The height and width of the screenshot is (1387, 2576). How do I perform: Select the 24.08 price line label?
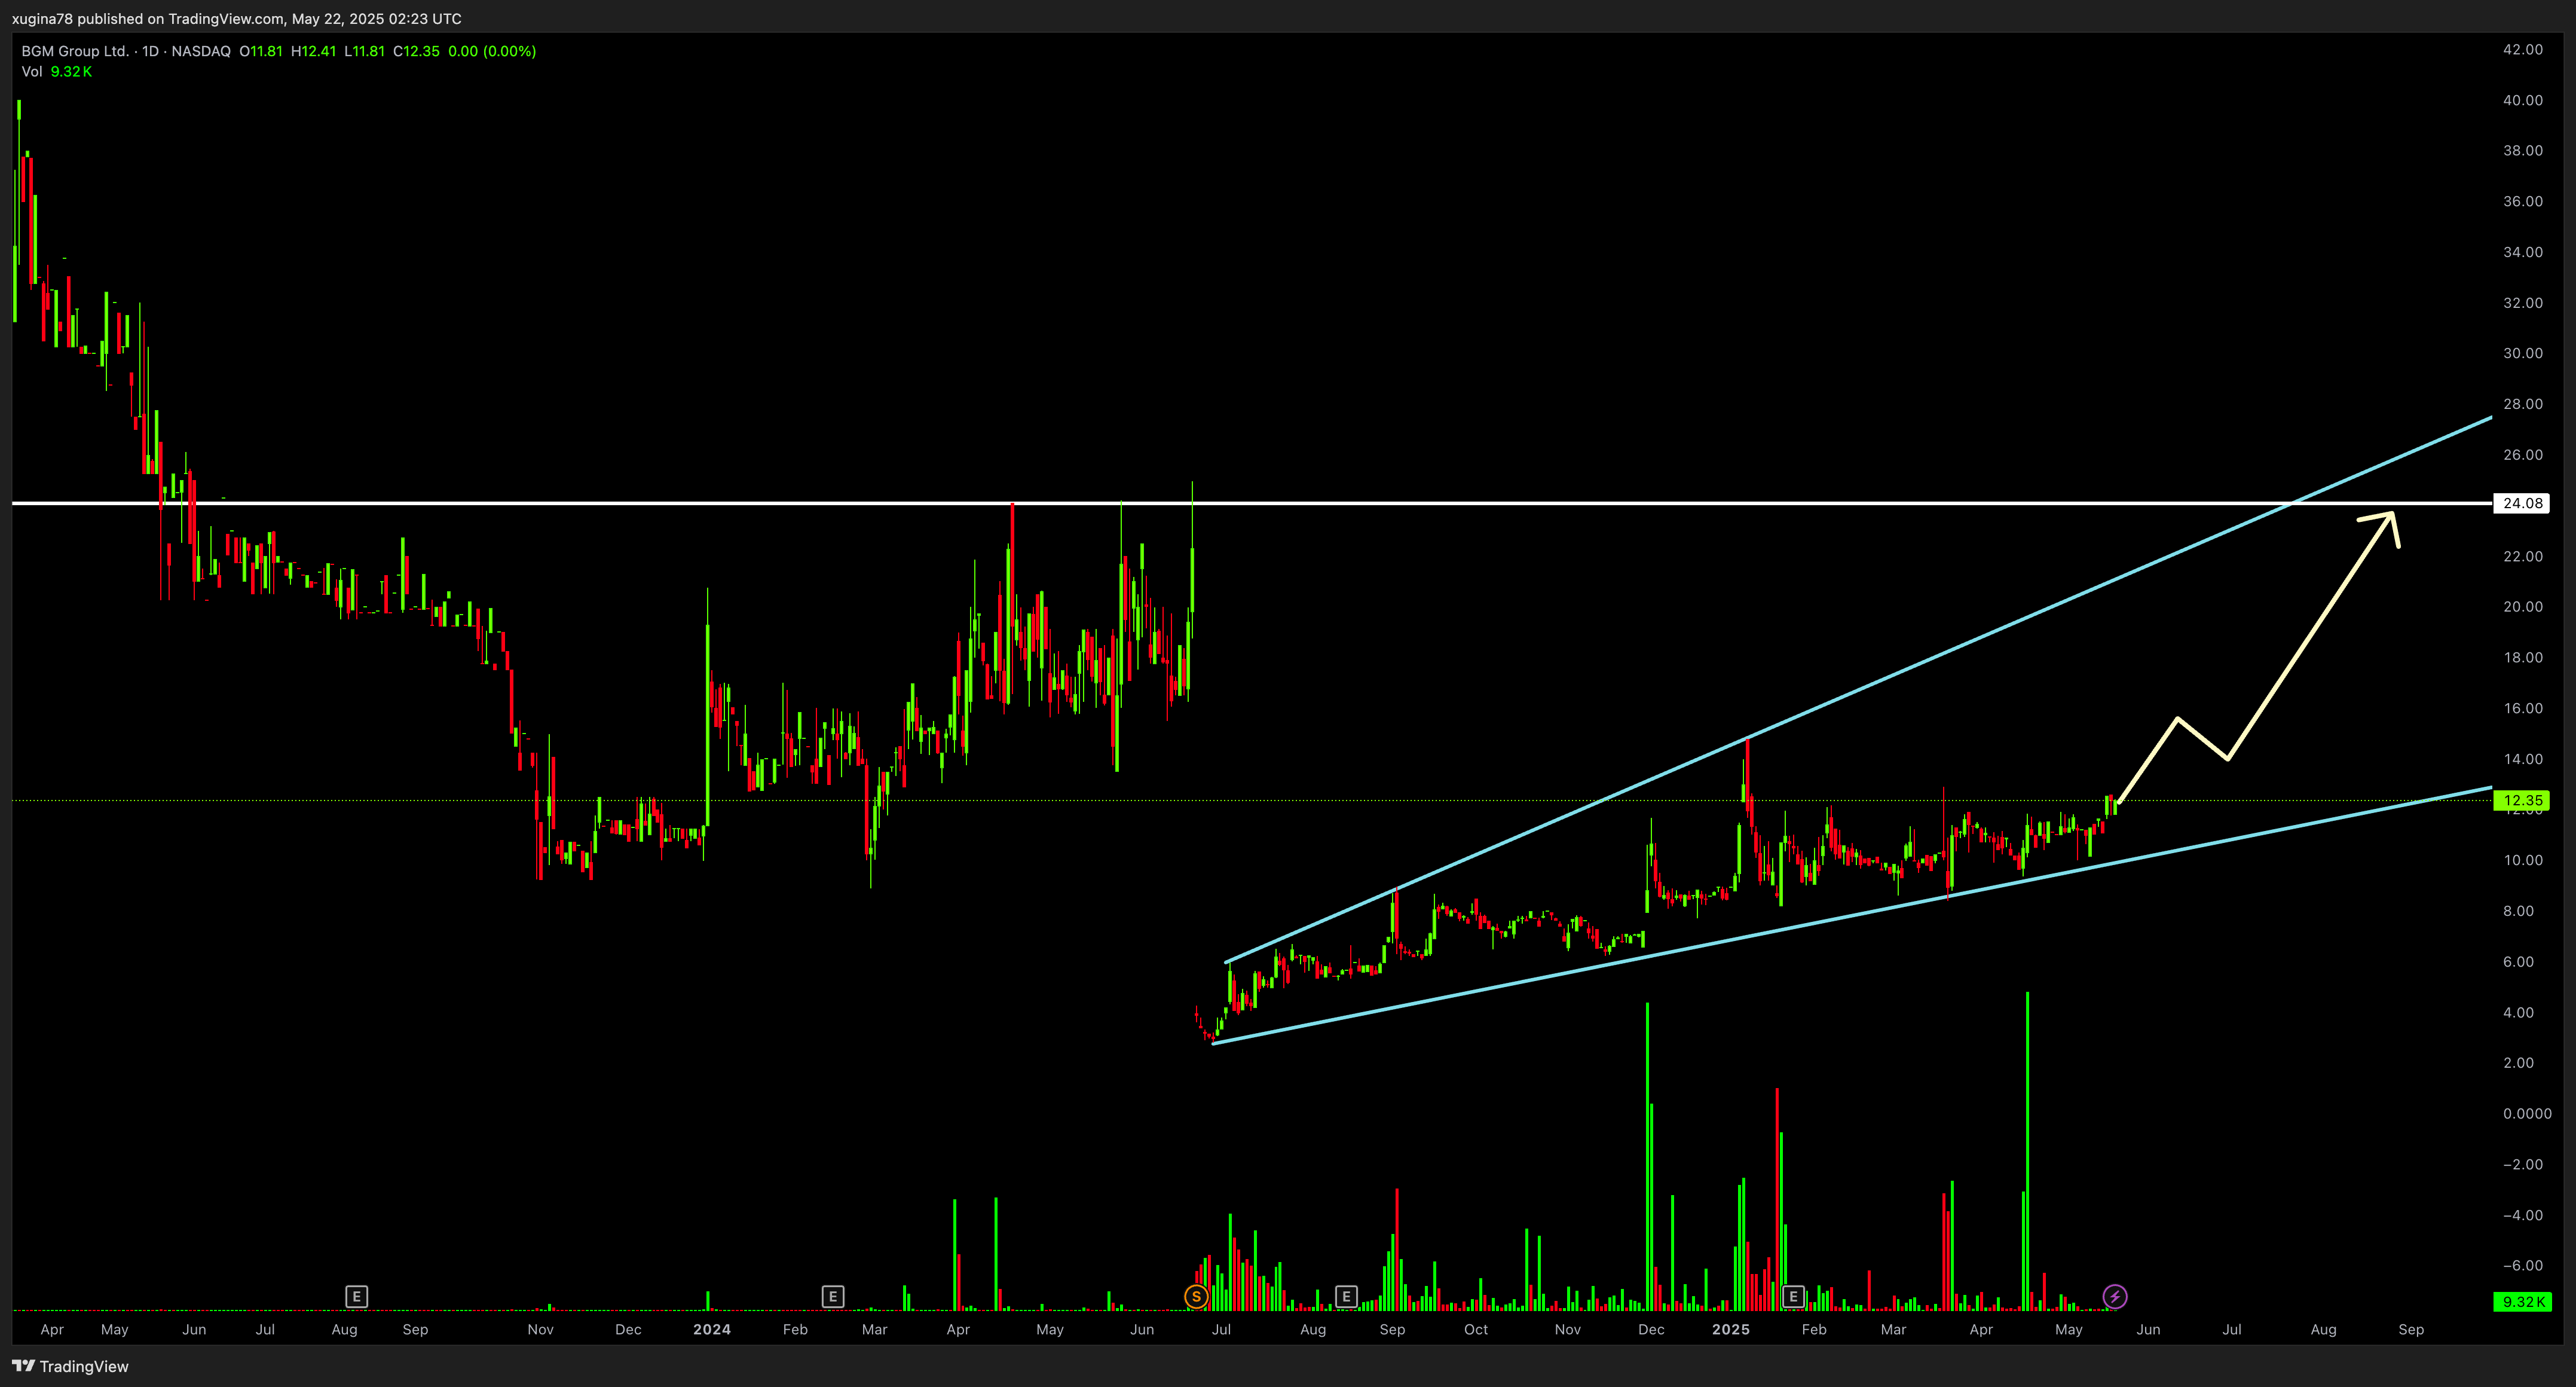coord(2521,503)
